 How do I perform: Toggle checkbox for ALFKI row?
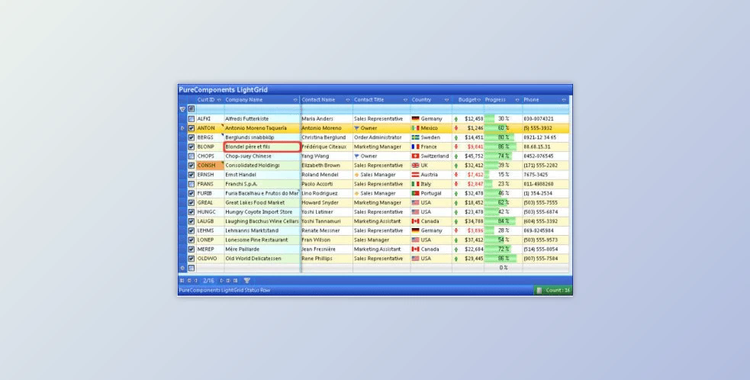pos(191,119)
